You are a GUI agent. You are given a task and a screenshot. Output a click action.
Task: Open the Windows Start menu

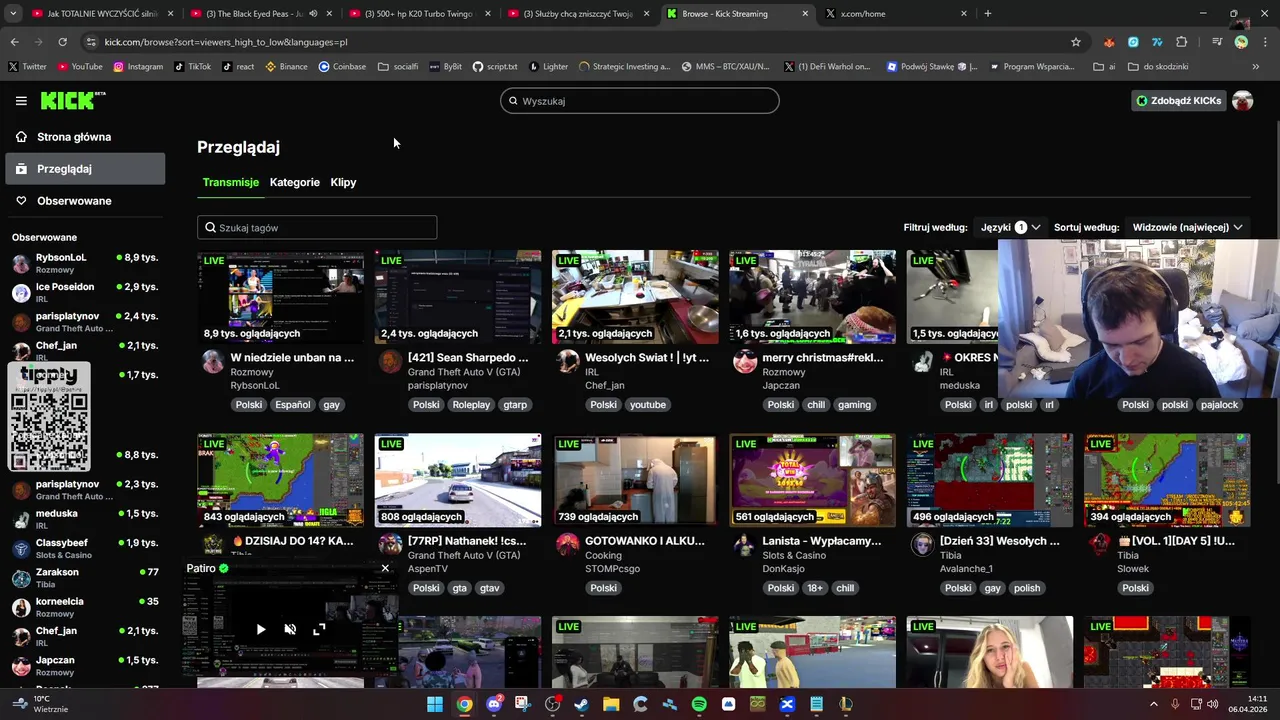[435, 704]
